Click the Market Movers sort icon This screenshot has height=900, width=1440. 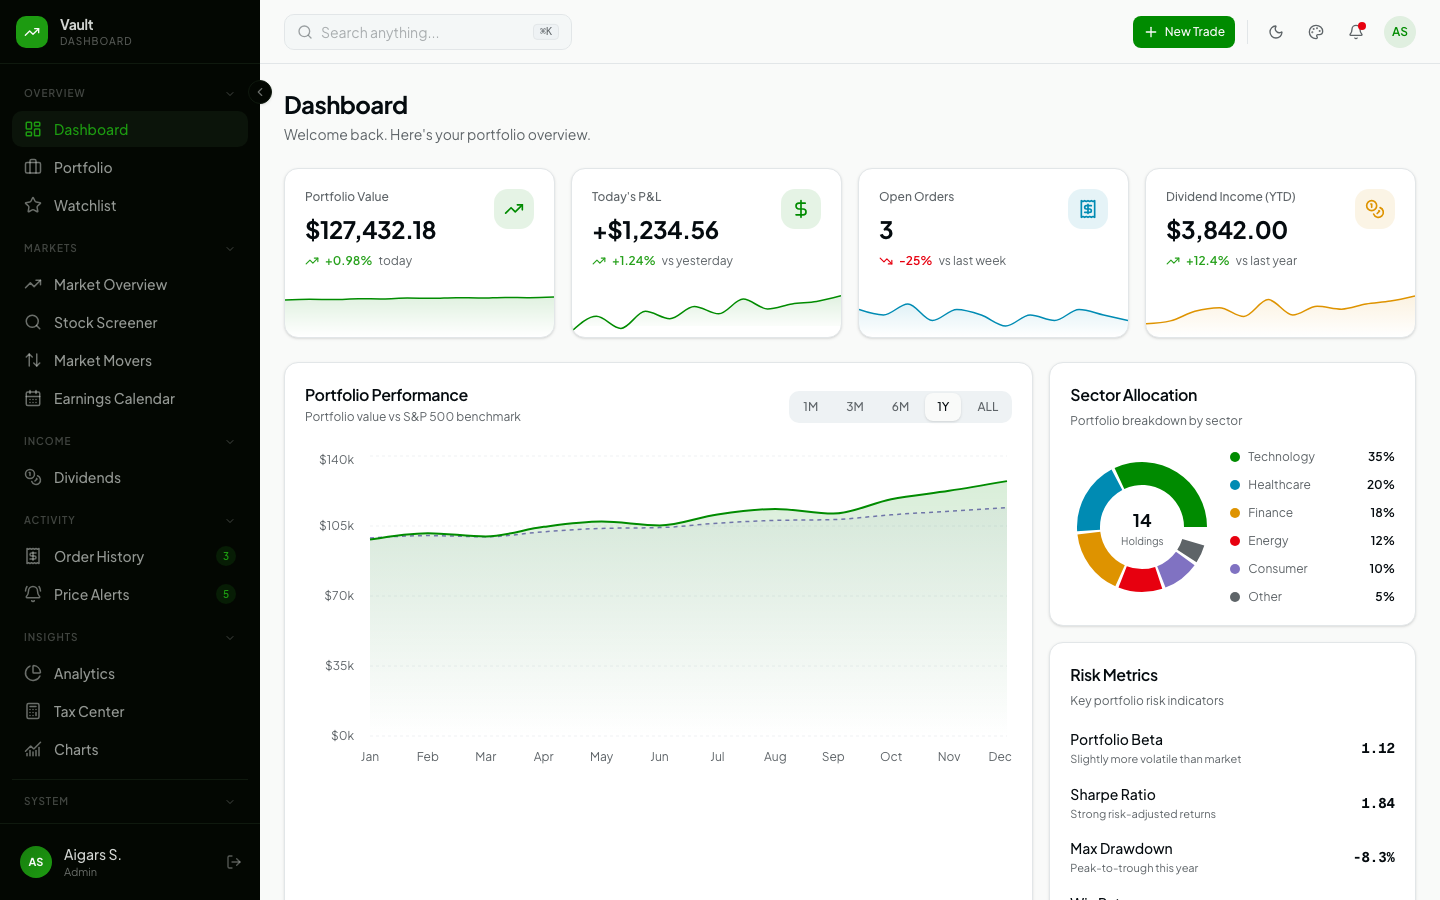pyautogui.click(x=33, y=360)
